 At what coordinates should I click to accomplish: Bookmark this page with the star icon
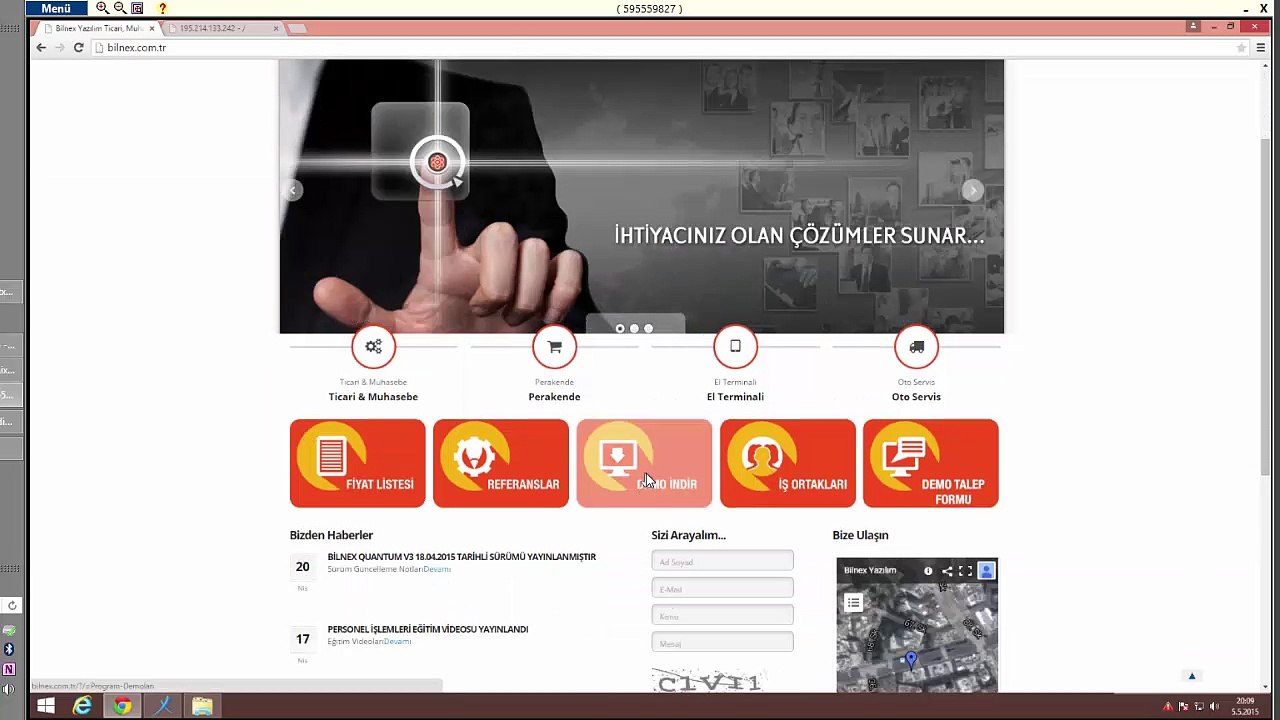point(1241,48)
